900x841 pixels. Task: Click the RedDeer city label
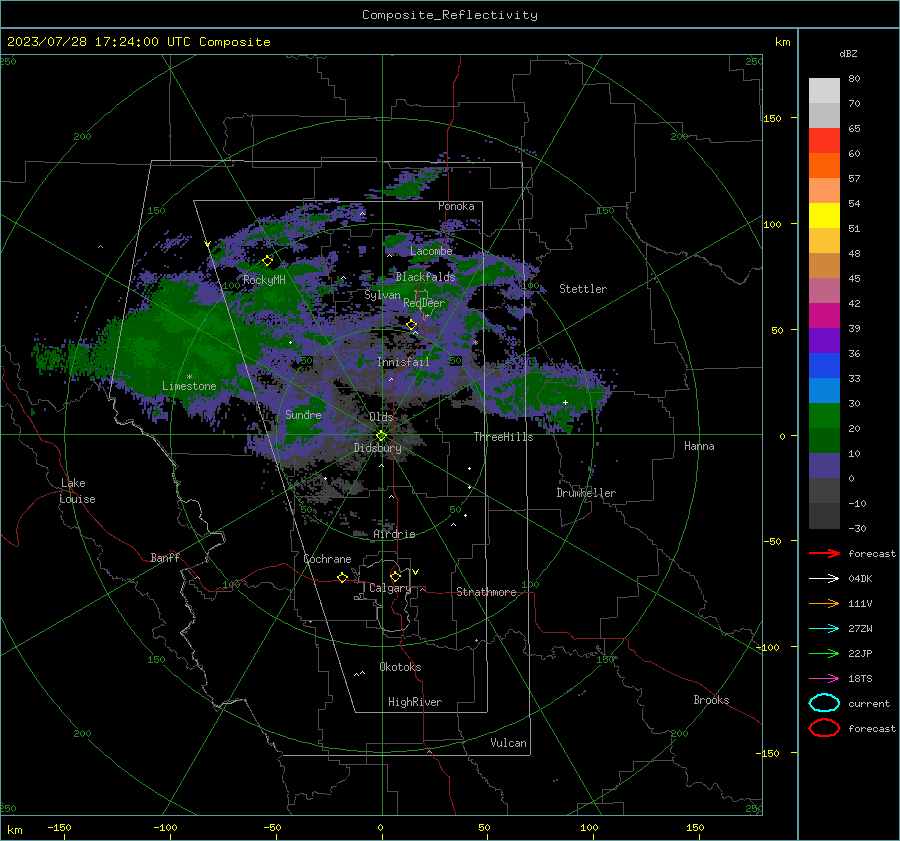424,303
